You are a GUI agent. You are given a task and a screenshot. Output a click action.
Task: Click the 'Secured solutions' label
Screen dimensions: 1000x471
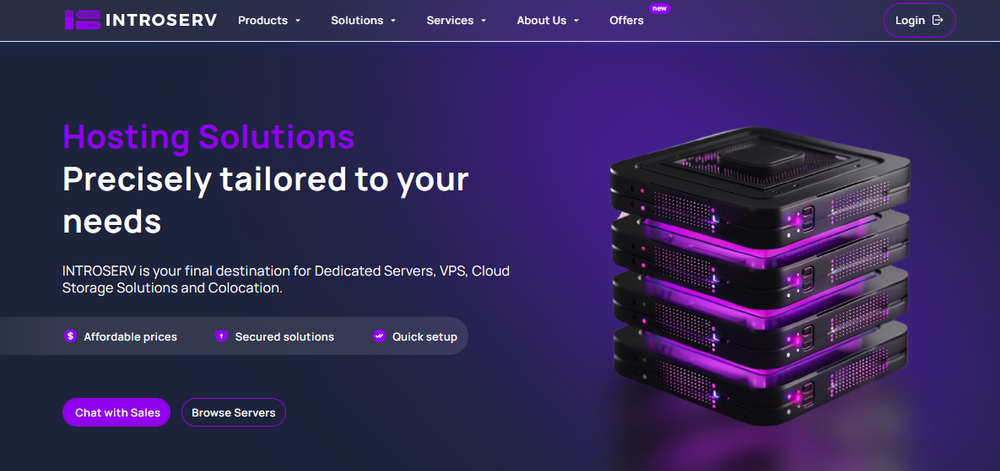284,337
